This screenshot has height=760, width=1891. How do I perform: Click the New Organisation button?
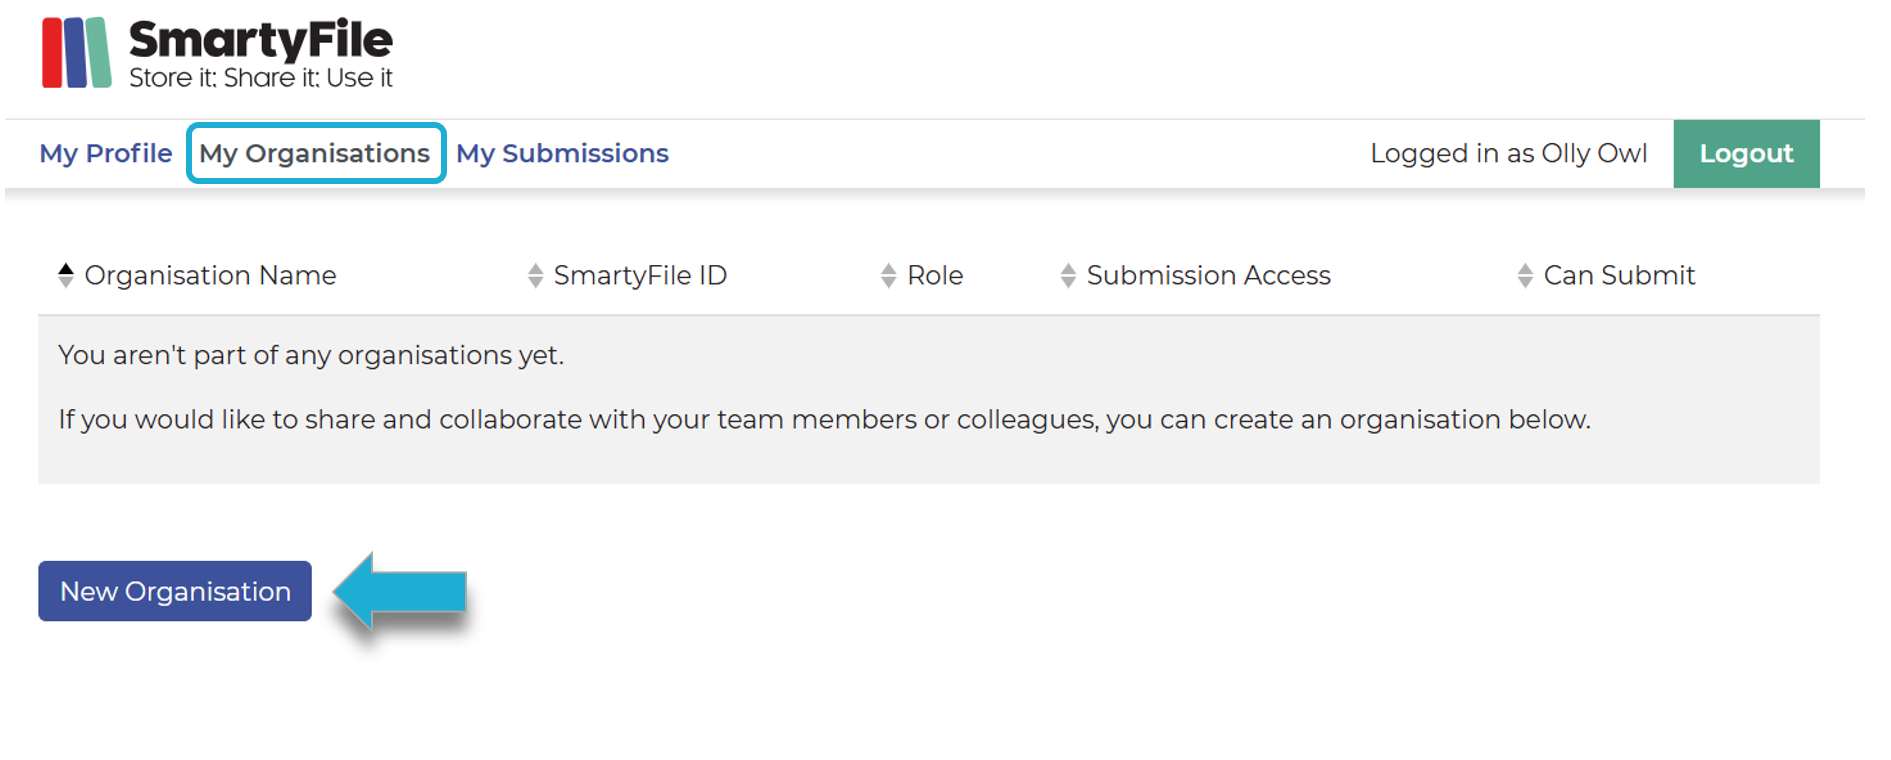tap(174, 592)
